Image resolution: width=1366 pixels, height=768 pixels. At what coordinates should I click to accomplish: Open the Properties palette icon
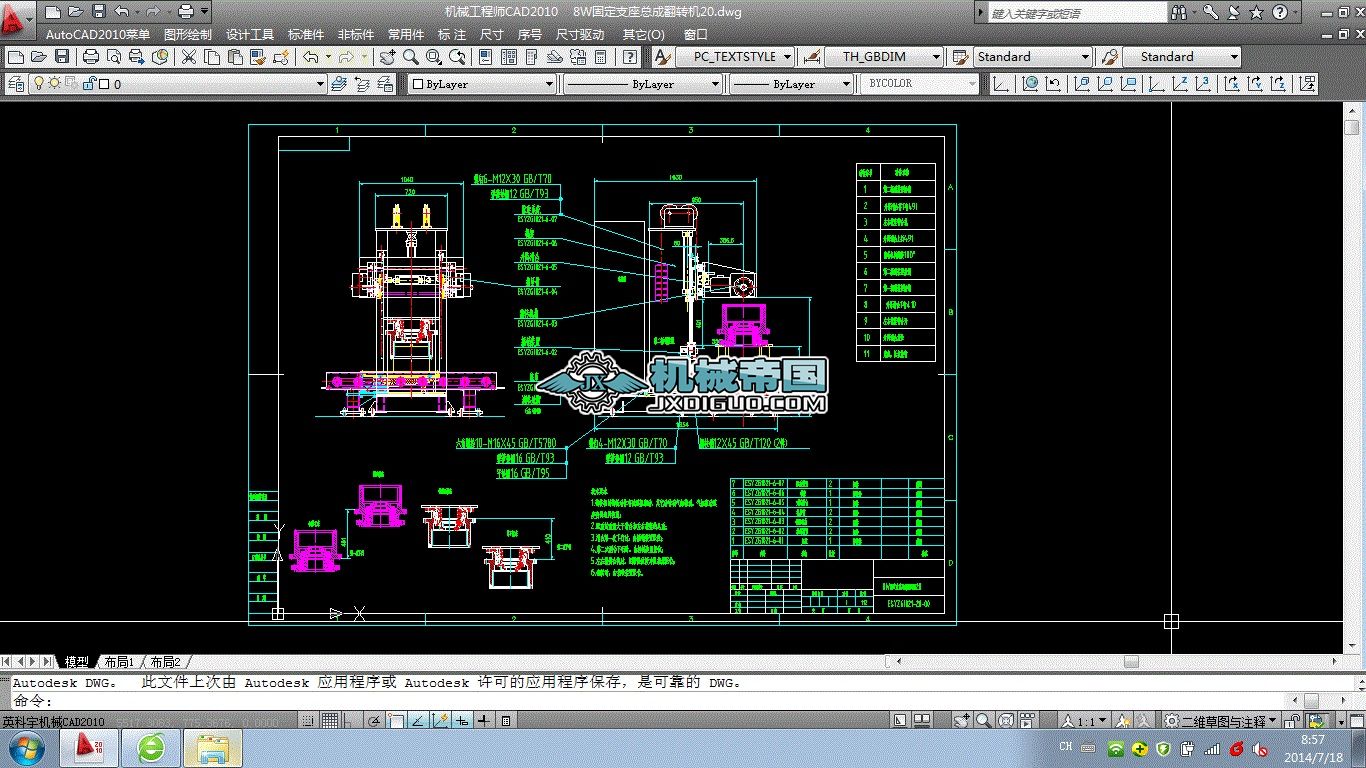(484, 57)
